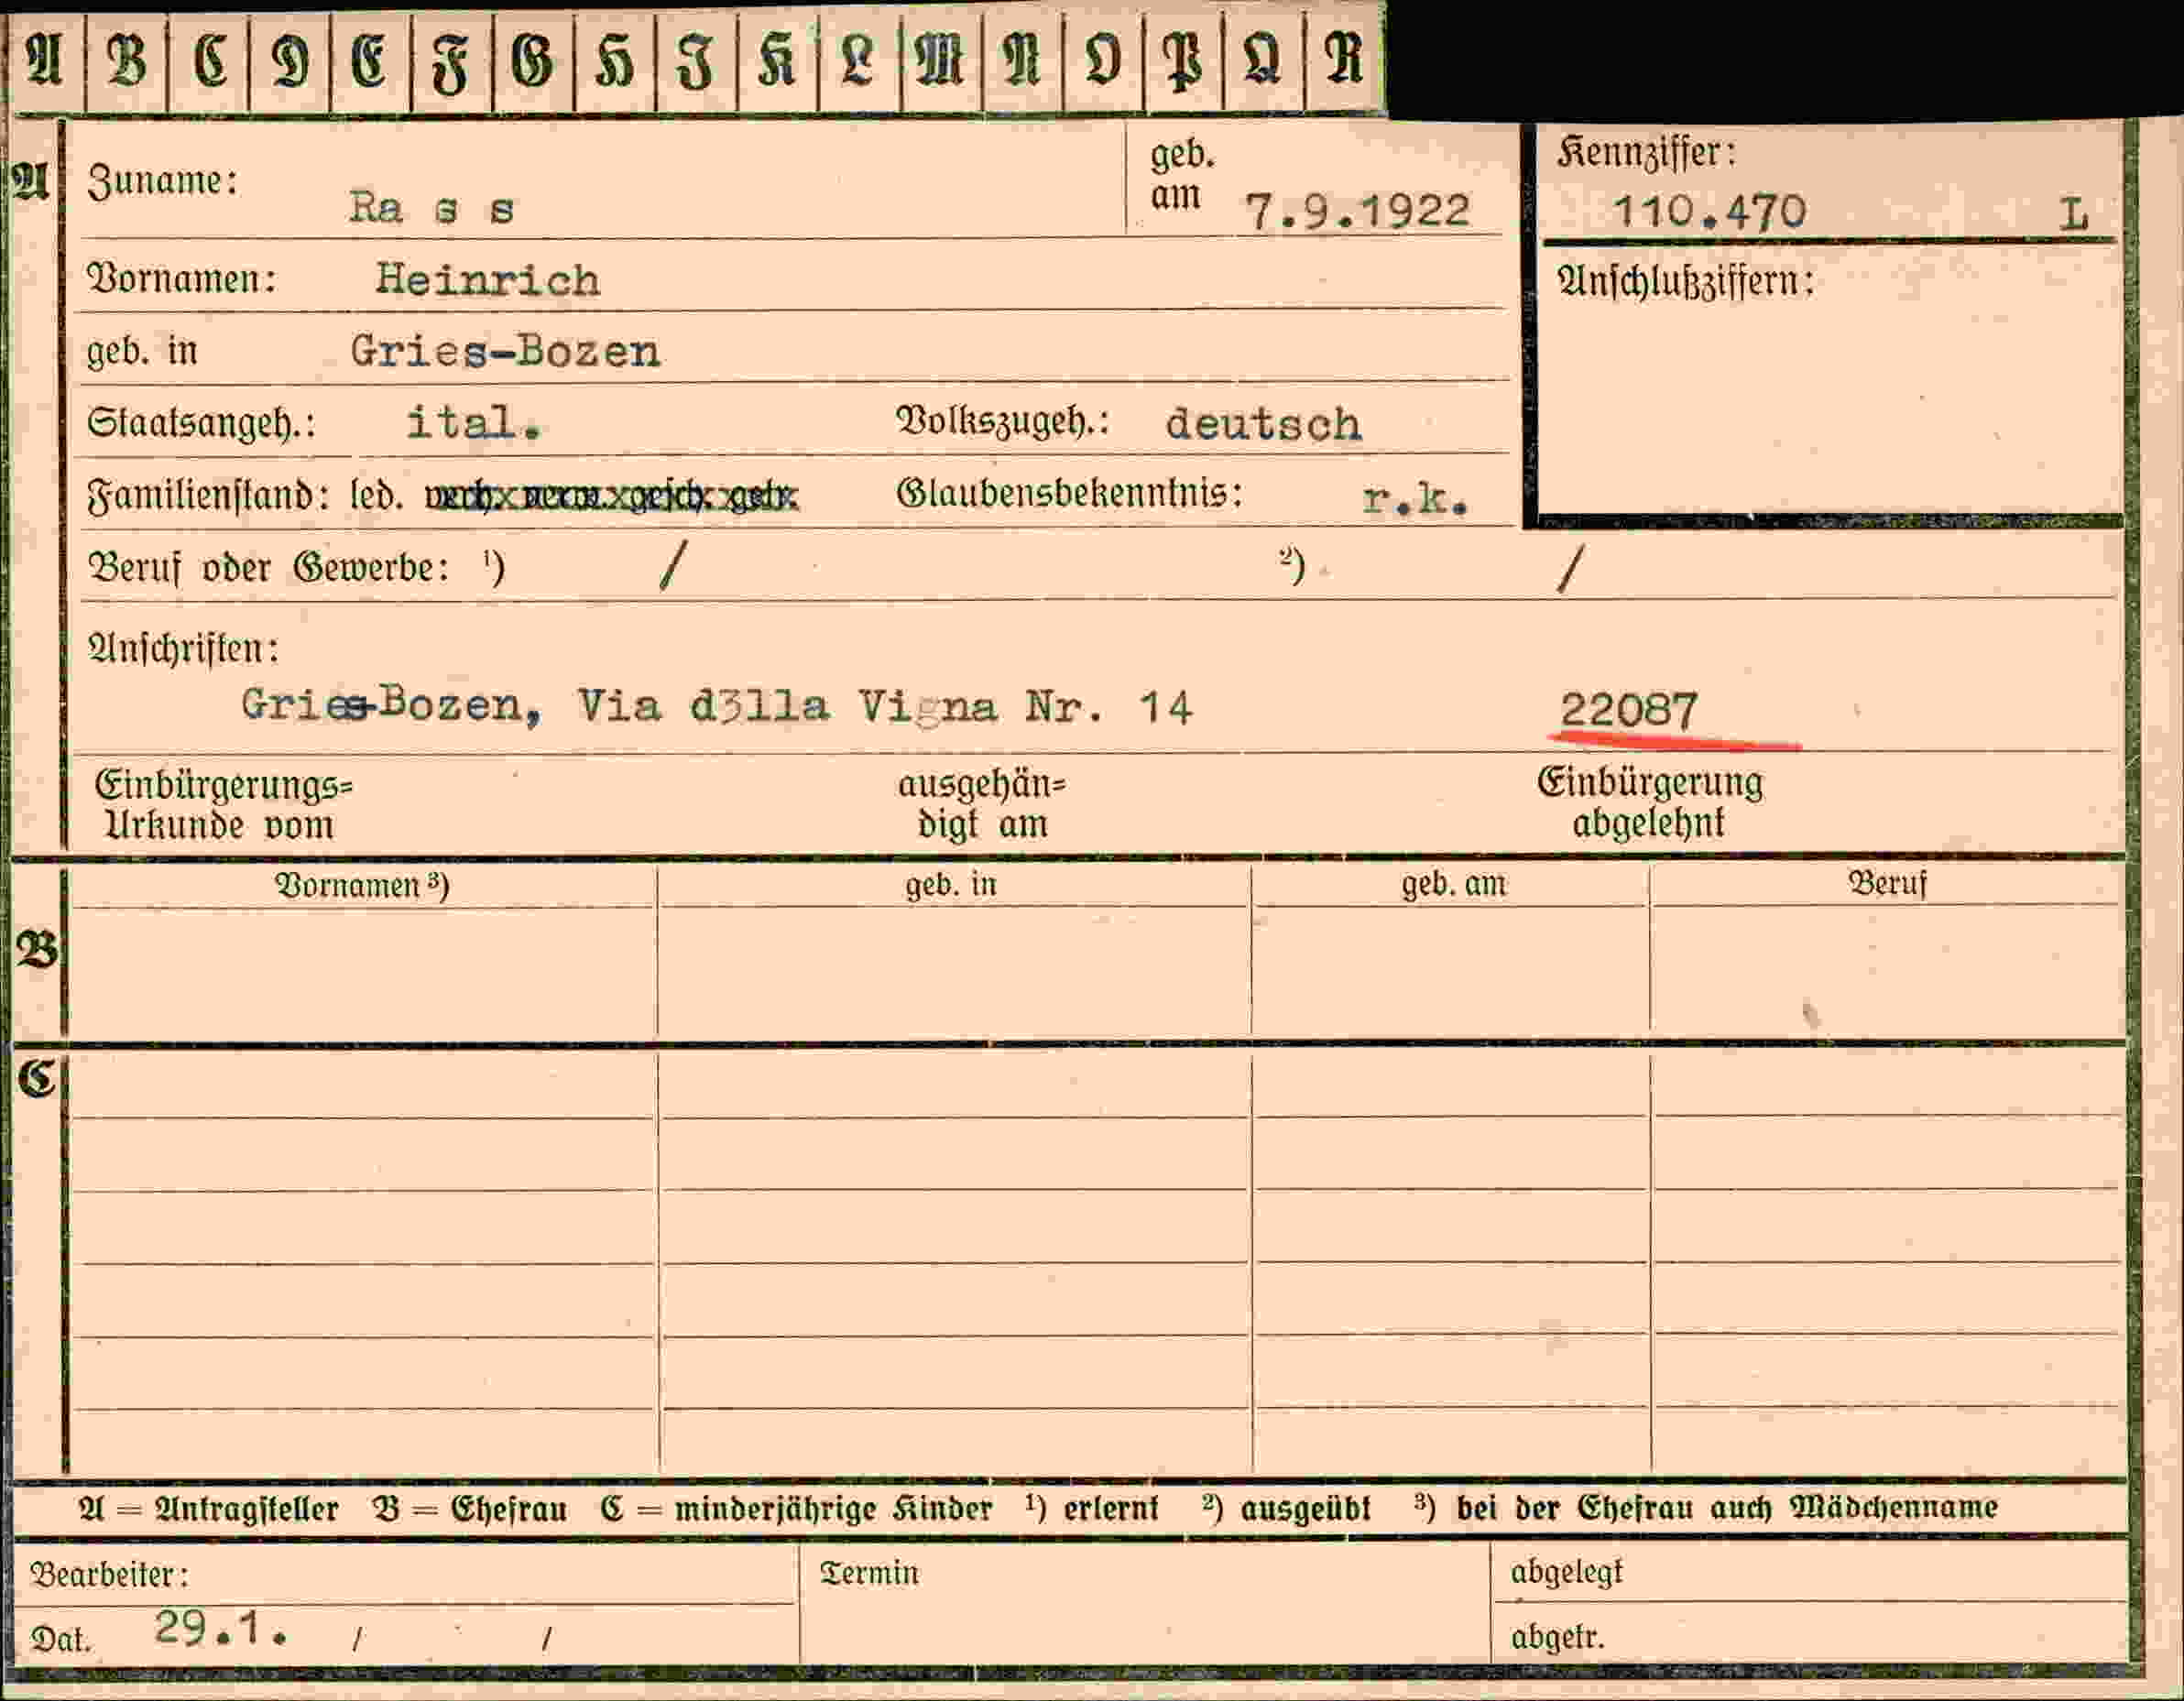Select the 'R' index tab in the top alphabet strip

pyautogui.click(x=1345, y=60)
